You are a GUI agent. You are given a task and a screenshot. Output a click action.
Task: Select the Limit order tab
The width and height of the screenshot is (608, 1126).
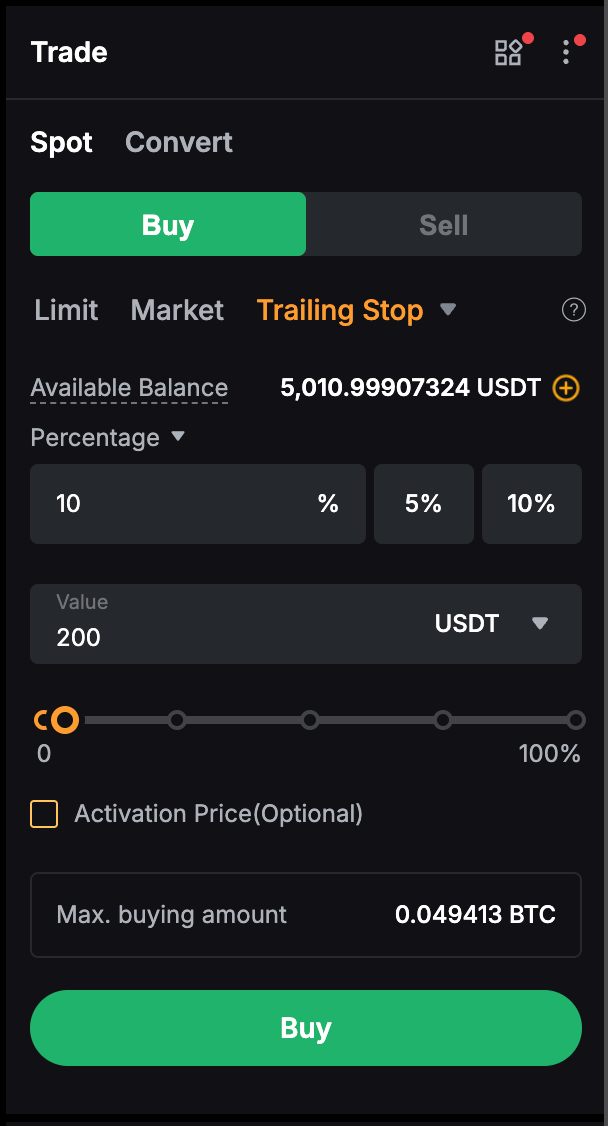(66, 310)
